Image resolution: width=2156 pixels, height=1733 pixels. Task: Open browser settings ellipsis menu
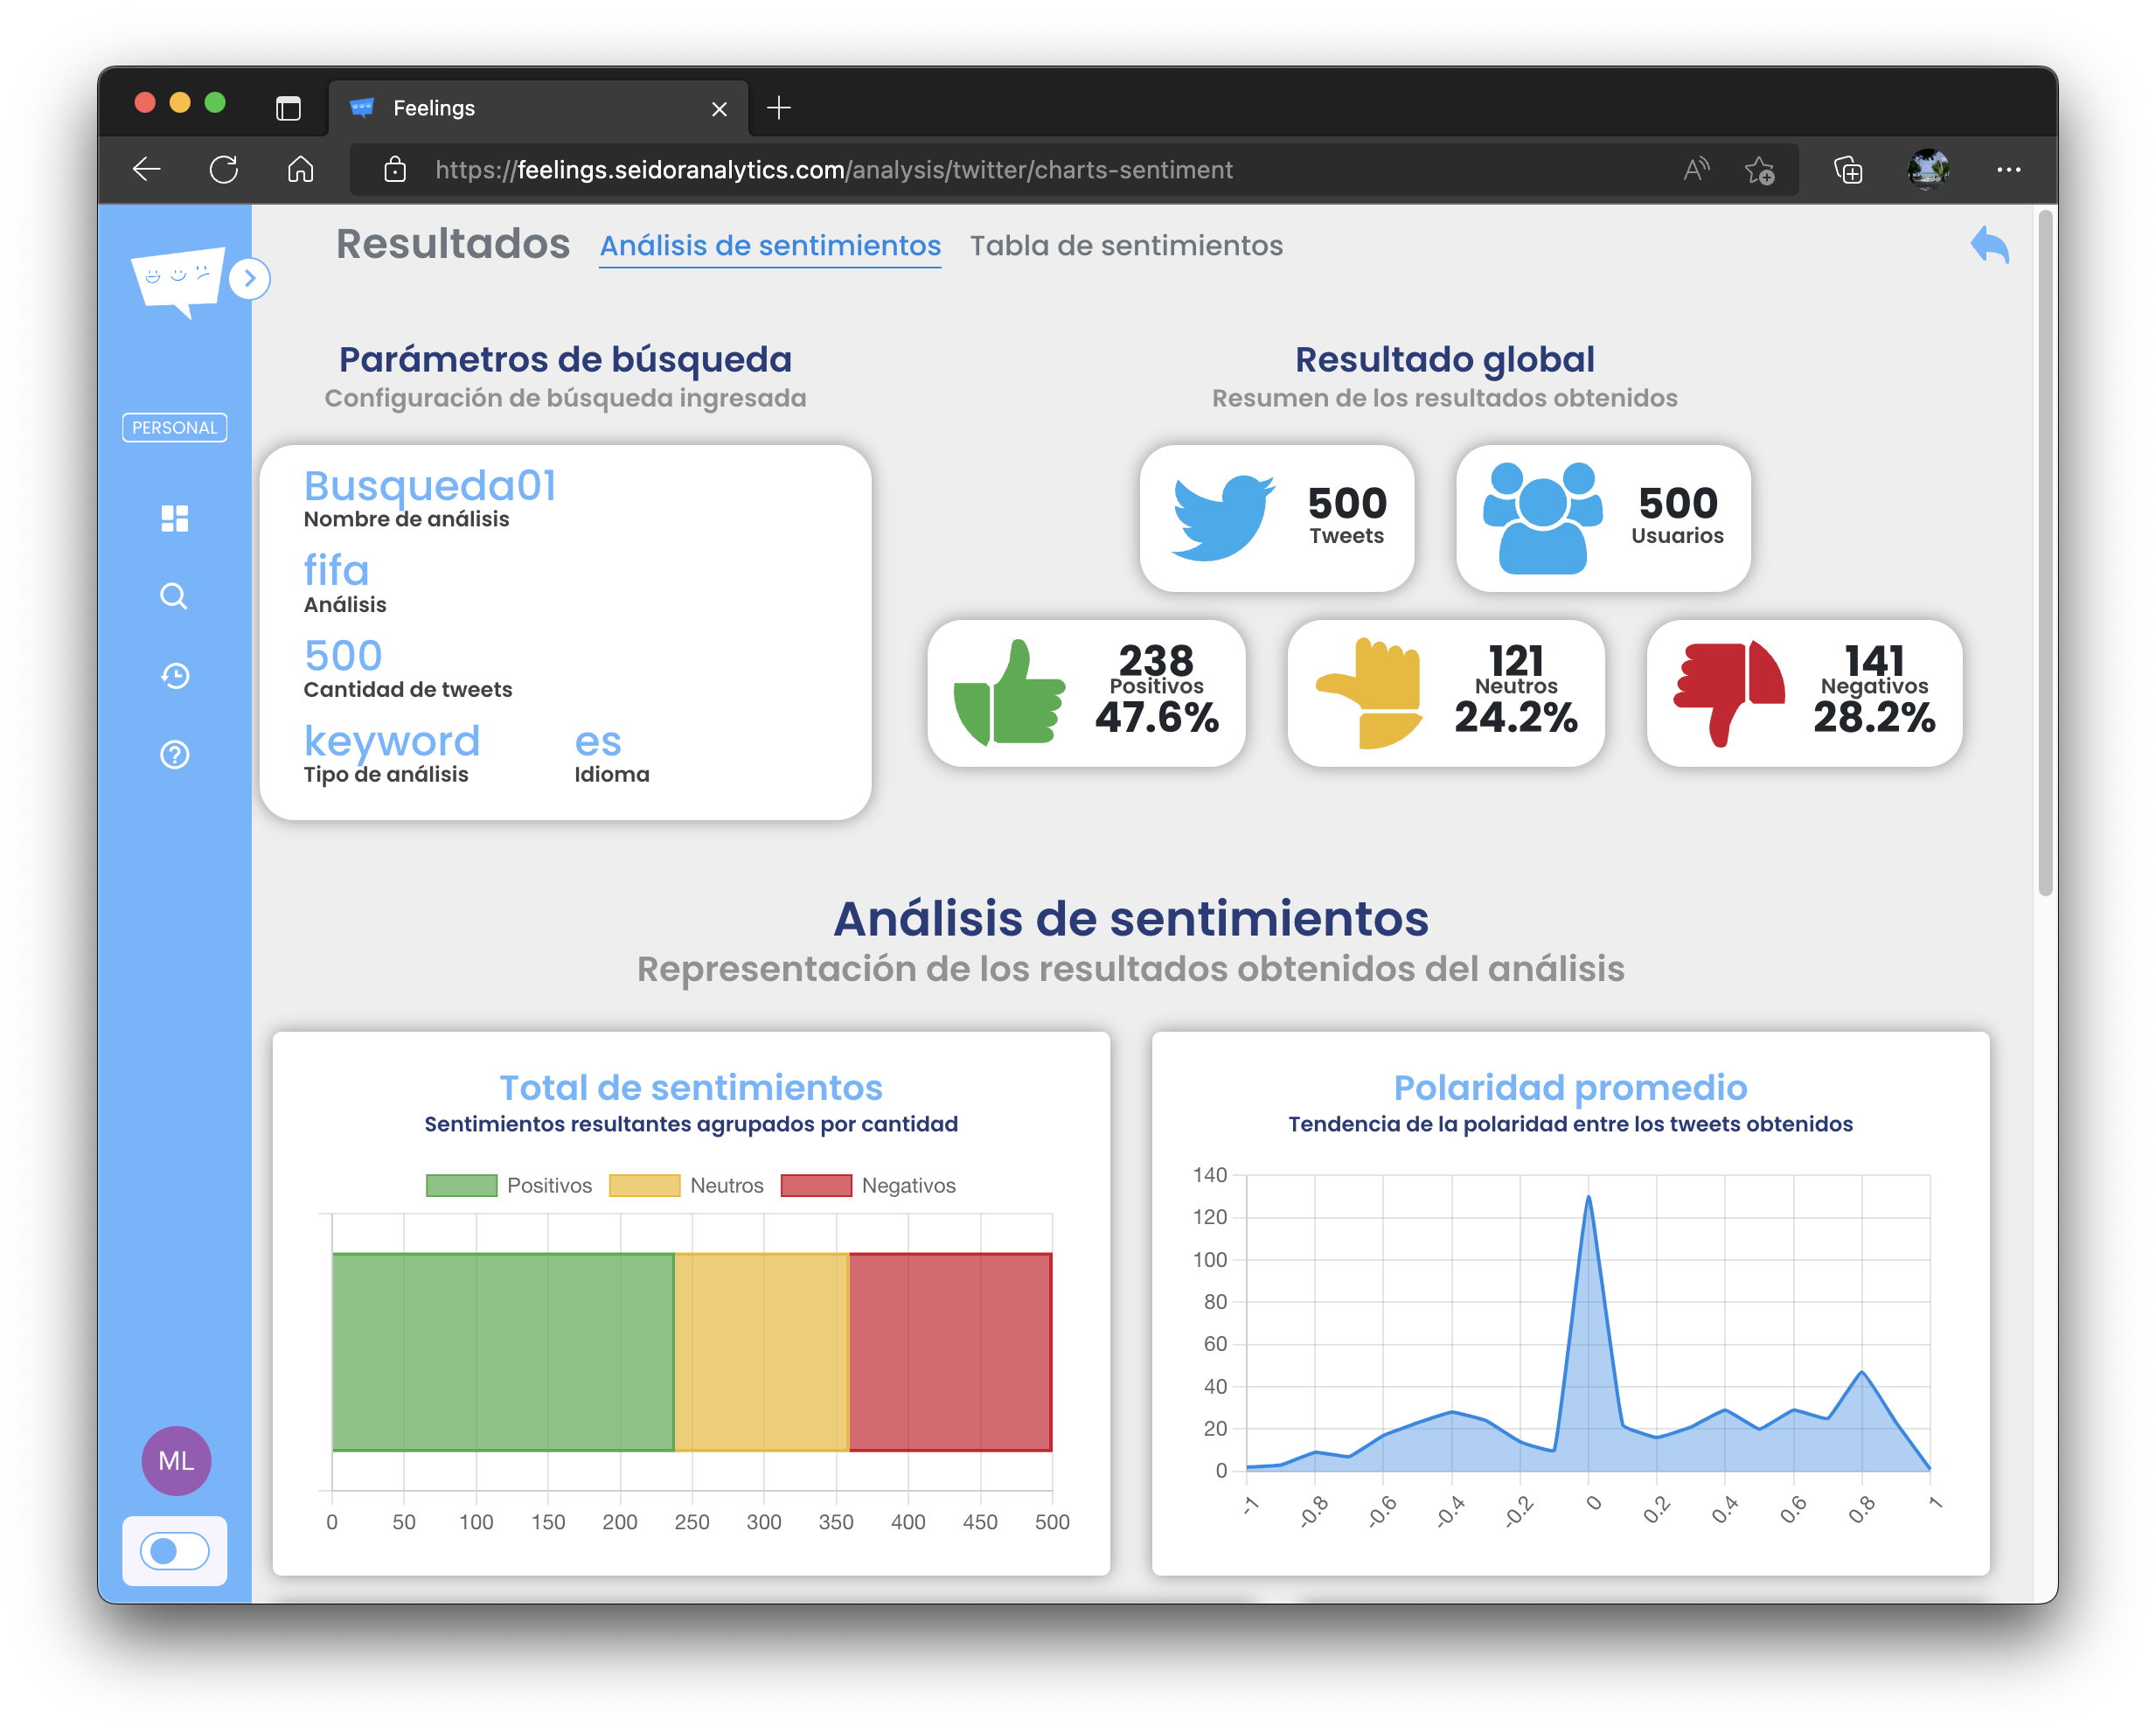[2008, 170]
